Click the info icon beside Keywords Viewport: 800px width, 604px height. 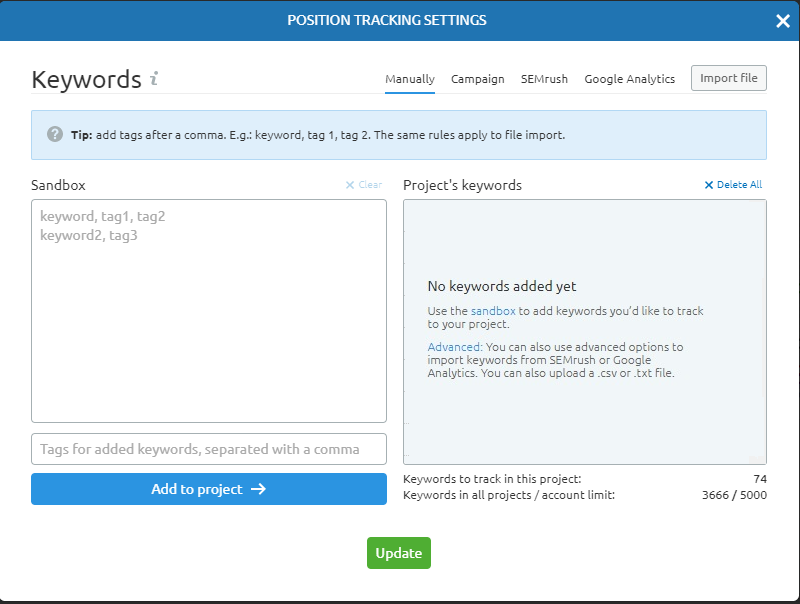(x=154, y=79)
